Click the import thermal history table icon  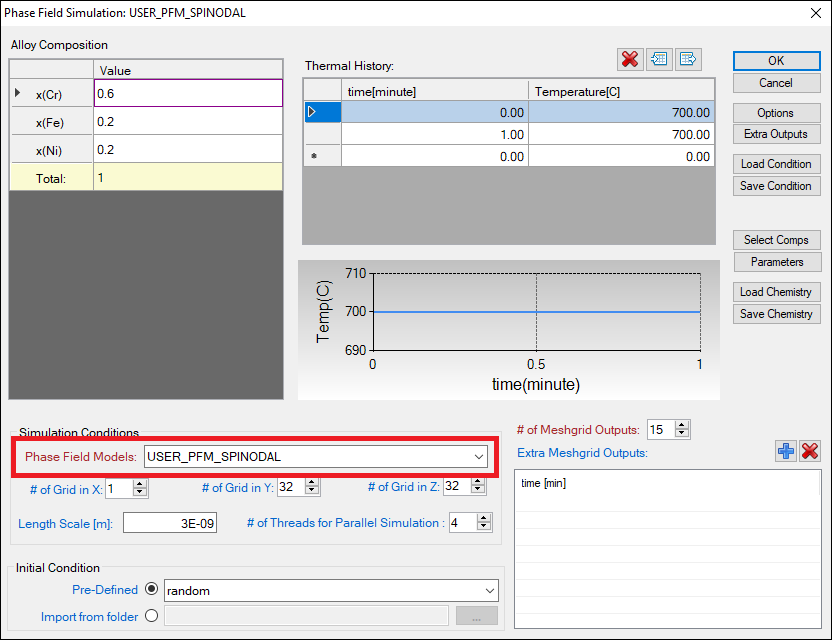pos(659,59)
